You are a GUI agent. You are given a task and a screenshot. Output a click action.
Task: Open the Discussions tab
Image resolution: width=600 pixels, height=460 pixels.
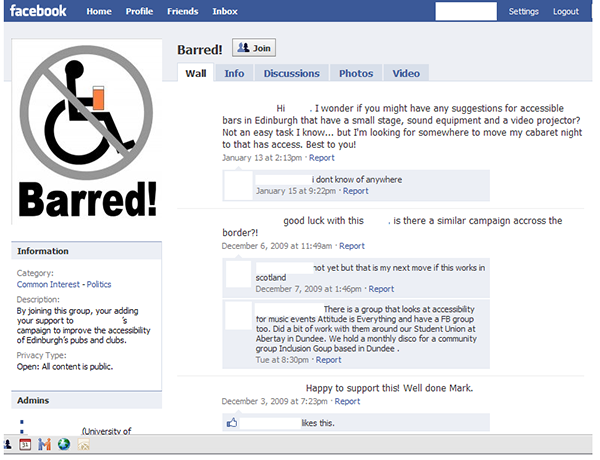(x=292, y=73)
